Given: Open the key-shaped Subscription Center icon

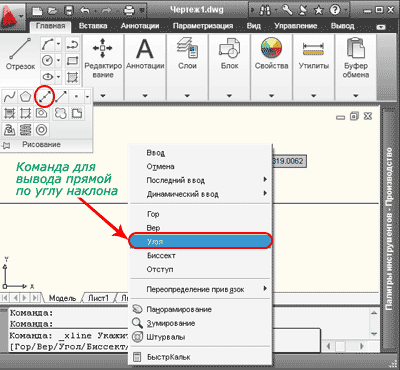Looking at the screenshot, I should tap(287, 10).
